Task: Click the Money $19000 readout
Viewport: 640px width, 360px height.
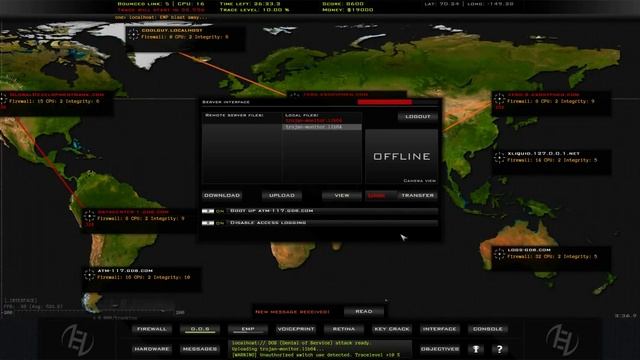Action: (348, 10)
